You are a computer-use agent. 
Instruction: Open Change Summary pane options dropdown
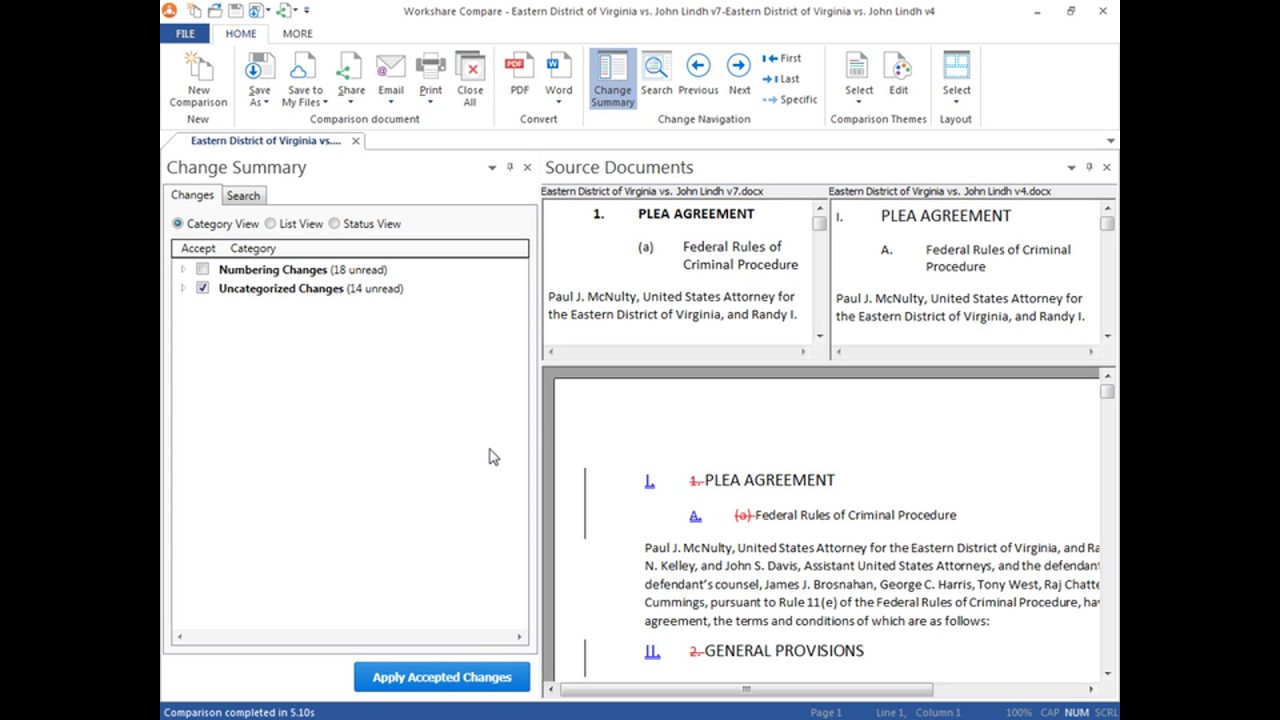click(x=492, y=168)
